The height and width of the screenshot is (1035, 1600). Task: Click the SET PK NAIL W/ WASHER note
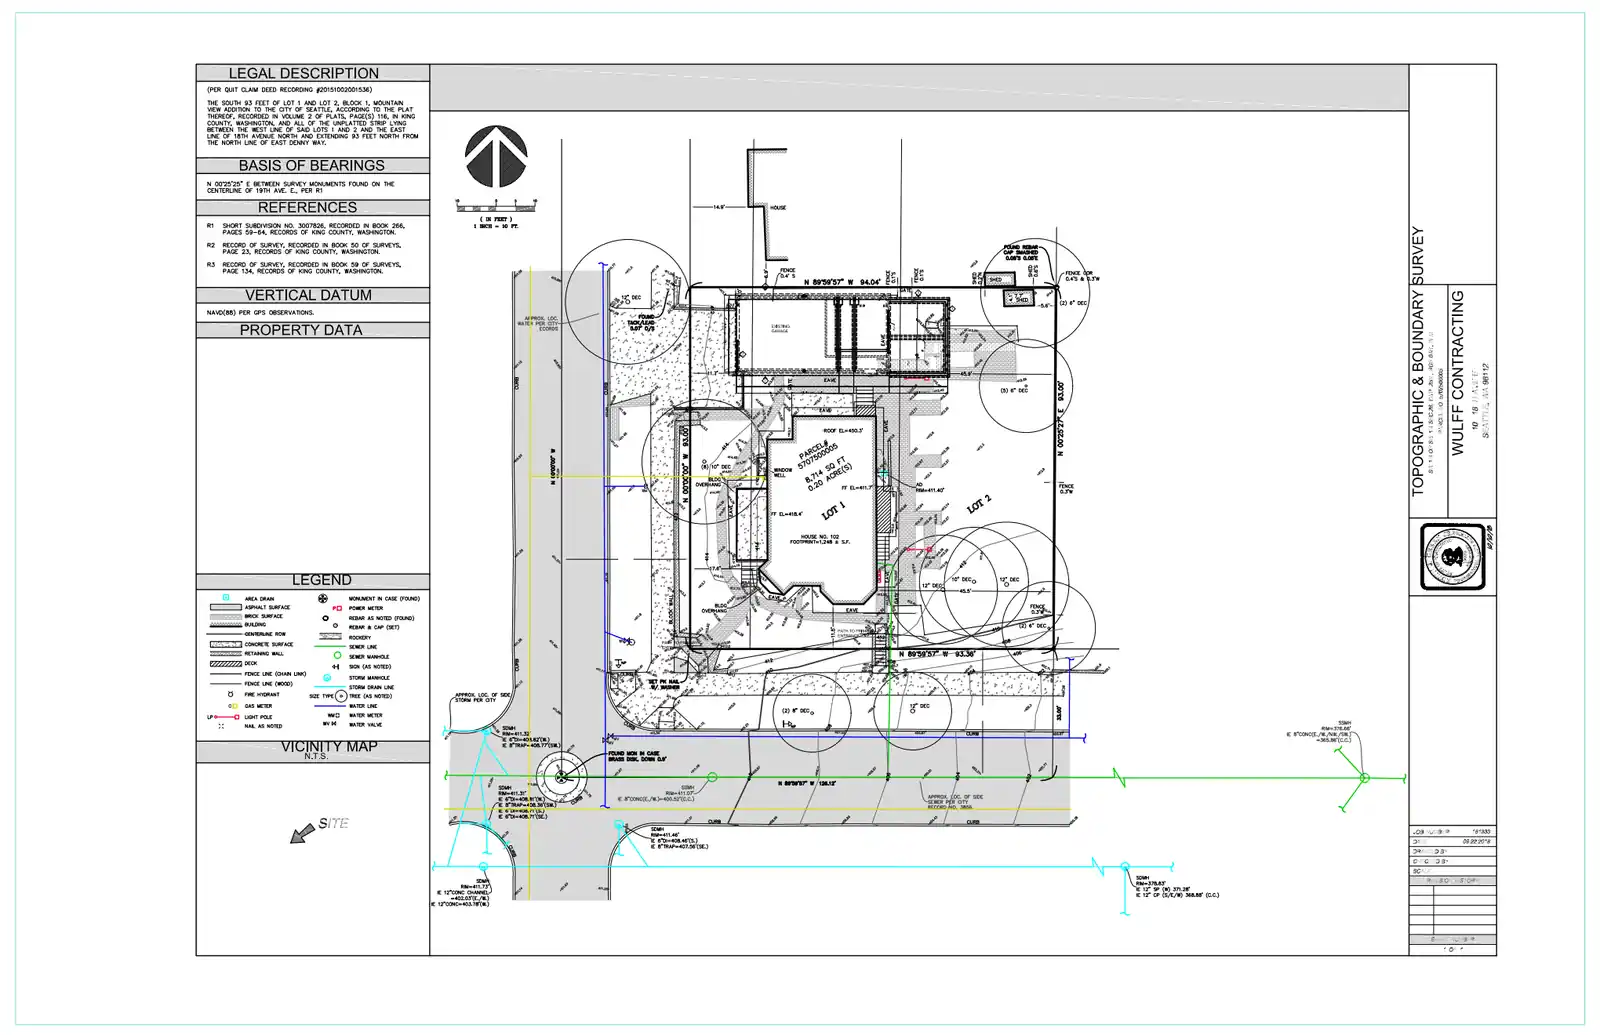click(x=664, y=684)
